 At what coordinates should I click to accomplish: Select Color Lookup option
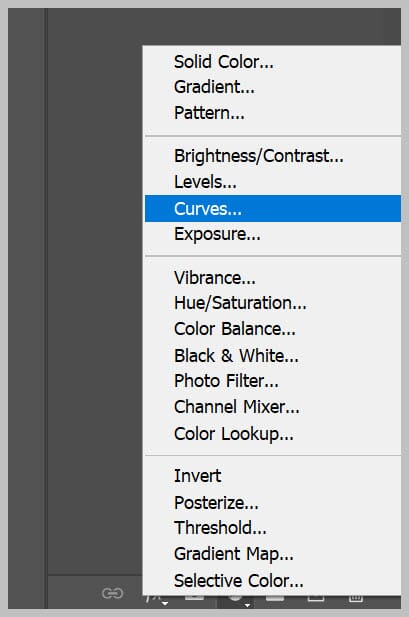point(272,434)
